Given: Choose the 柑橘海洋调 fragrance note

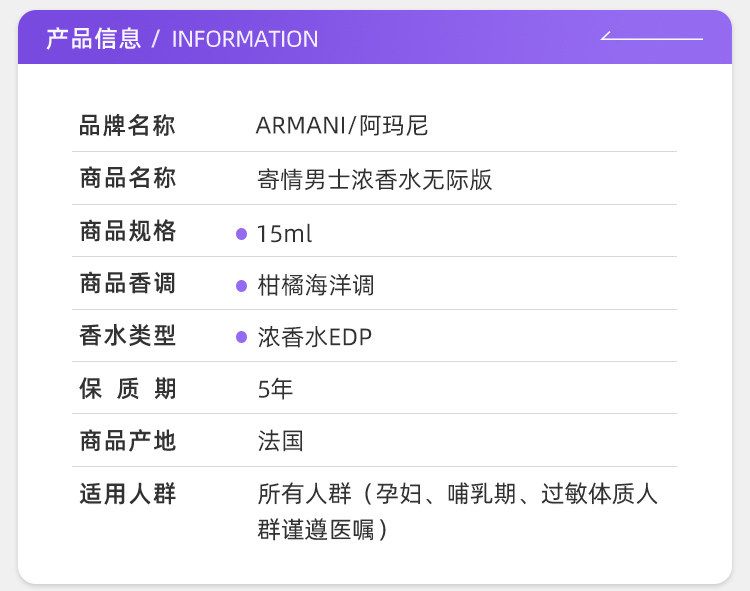Looking at the screenshot, I should tap(316, 286).
